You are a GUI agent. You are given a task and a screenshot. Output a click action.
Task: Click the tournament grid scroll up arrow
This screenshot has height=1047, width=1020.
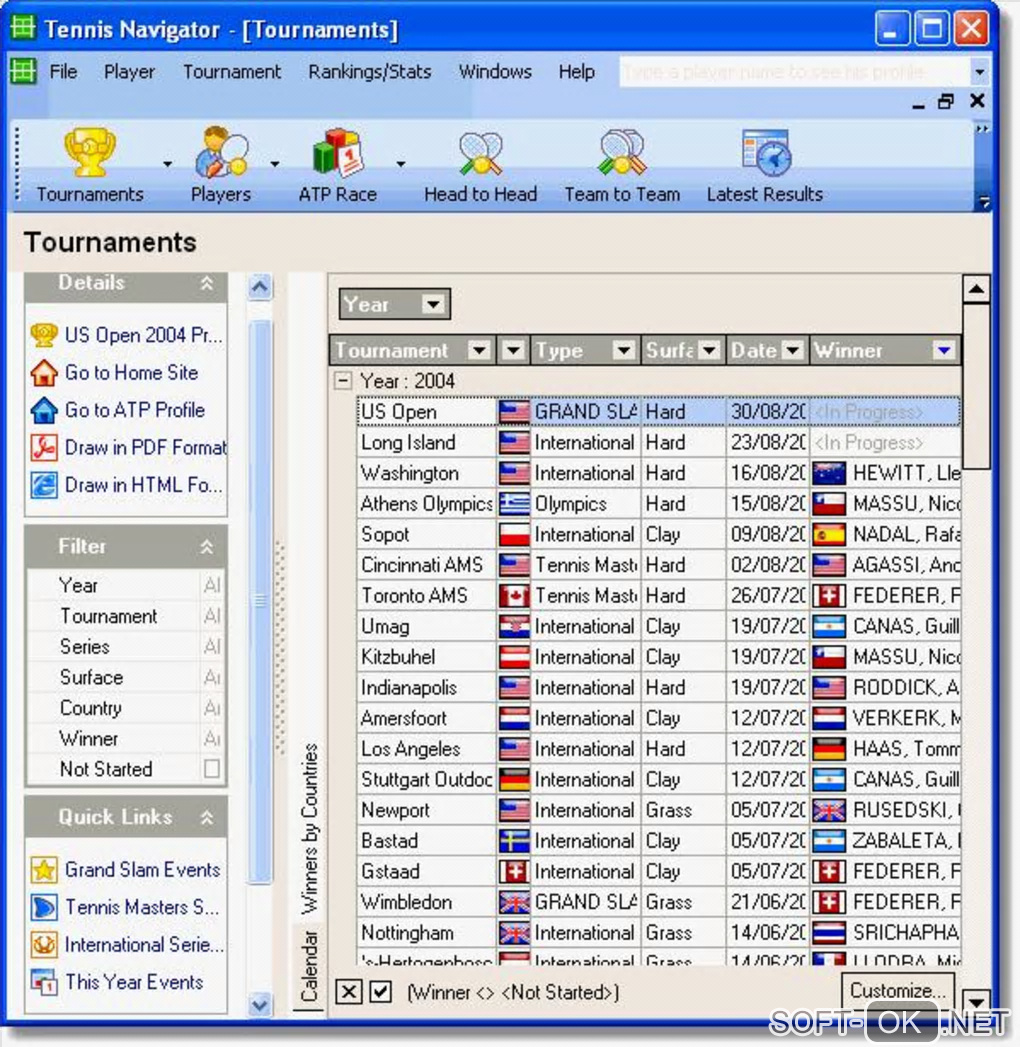[x=976, y=289]
